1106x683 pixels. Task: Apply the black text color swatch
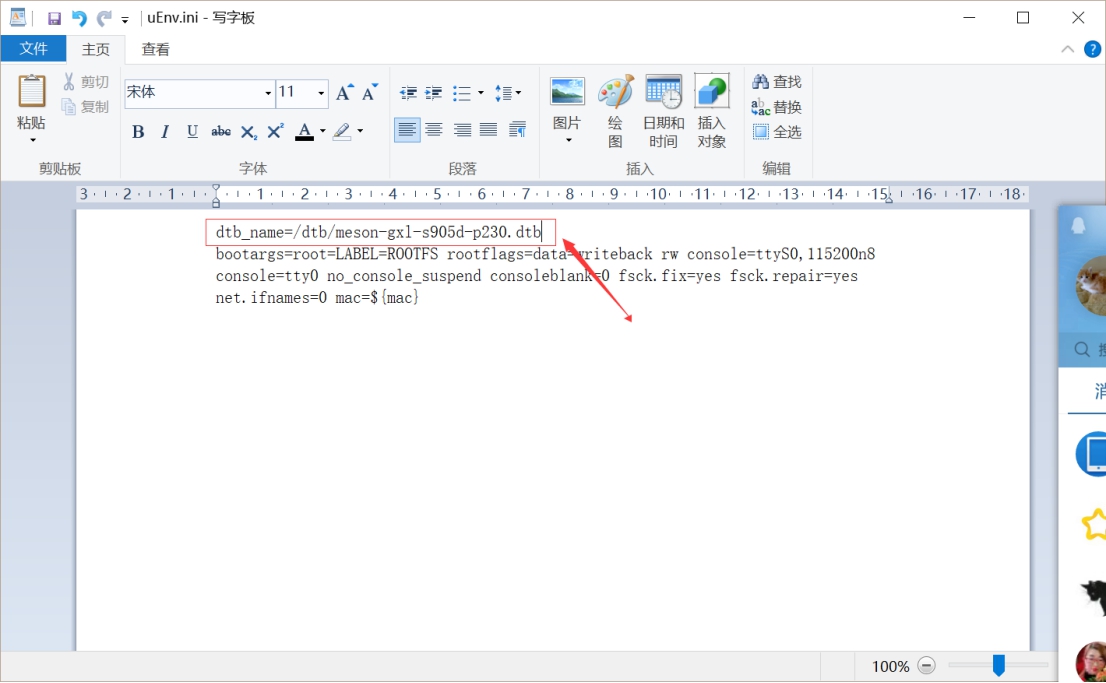coord(304,131)
